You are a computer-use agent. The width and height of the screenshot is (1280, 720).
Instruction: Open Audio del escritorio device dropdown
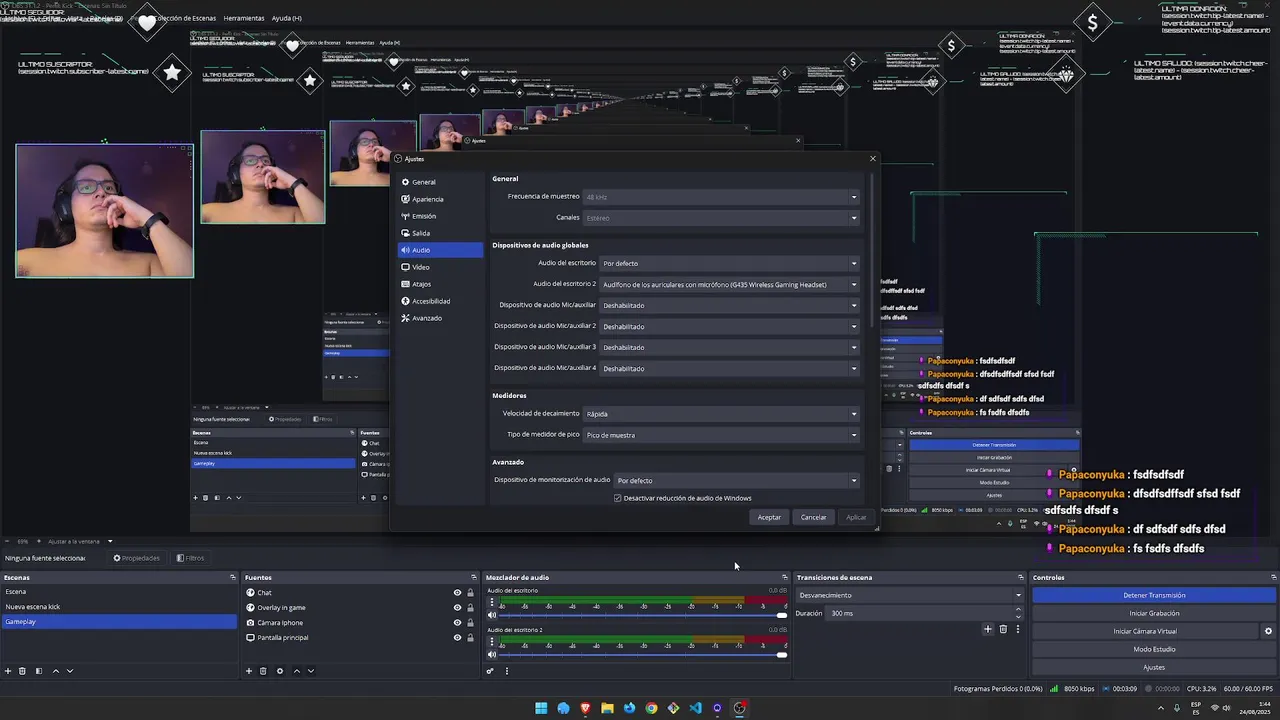(x=729, y=264)
